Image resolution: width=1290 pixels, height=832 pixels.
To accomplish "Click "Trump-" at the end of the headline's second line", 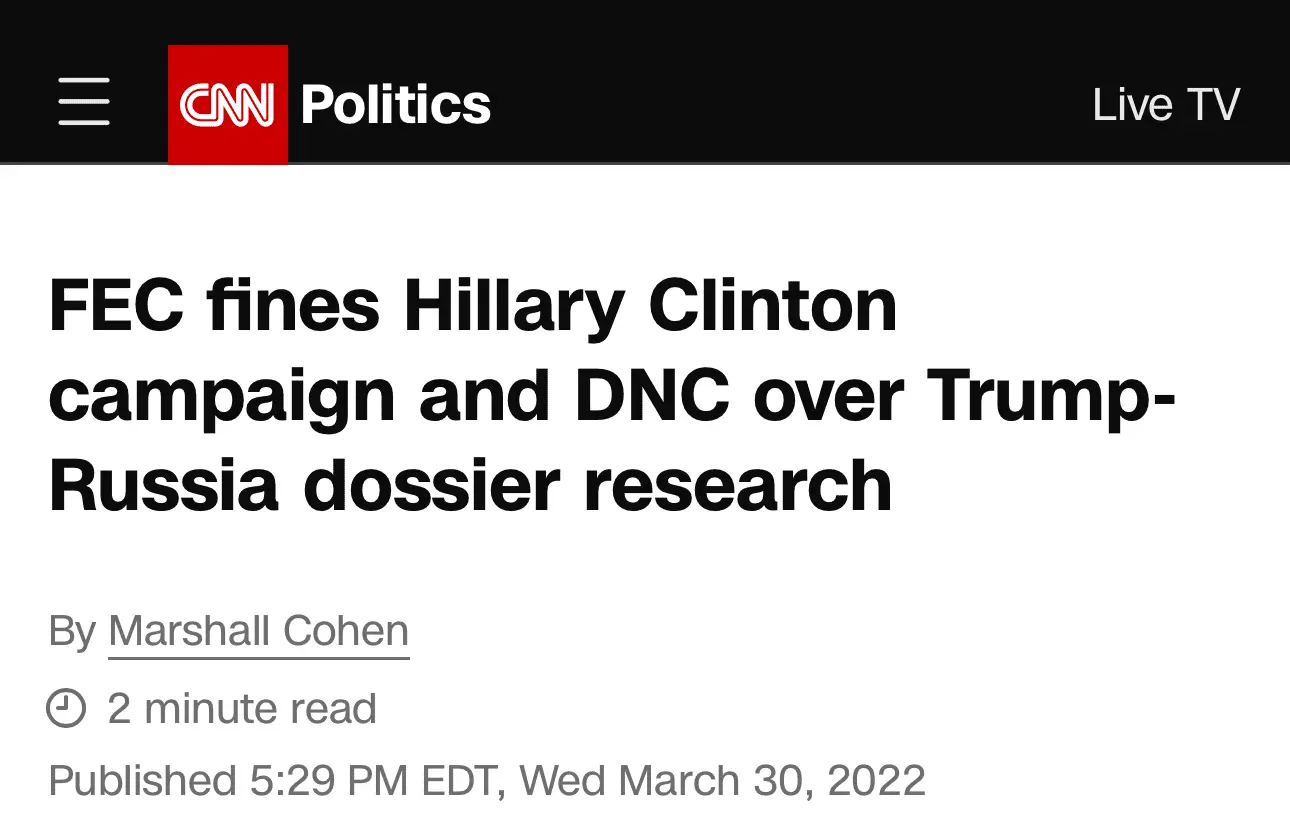I will click(x=1050, y=395).
